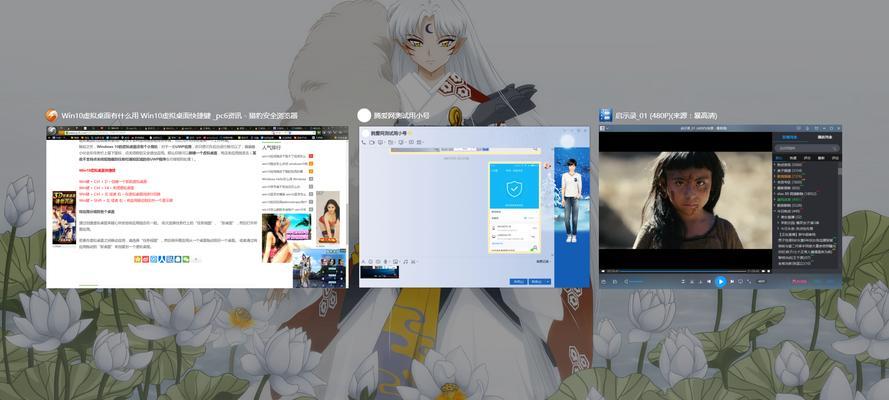The image size is (889, 400).
Task: Click the music note icon in QQ input toolbar
Action: [406, 262]
